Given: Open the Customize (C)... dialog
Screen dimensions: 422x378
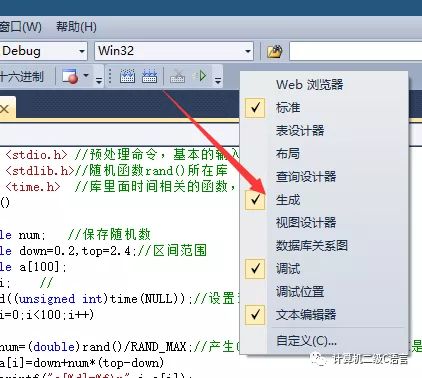Looking at the screenshot, I should pos(324,341).
